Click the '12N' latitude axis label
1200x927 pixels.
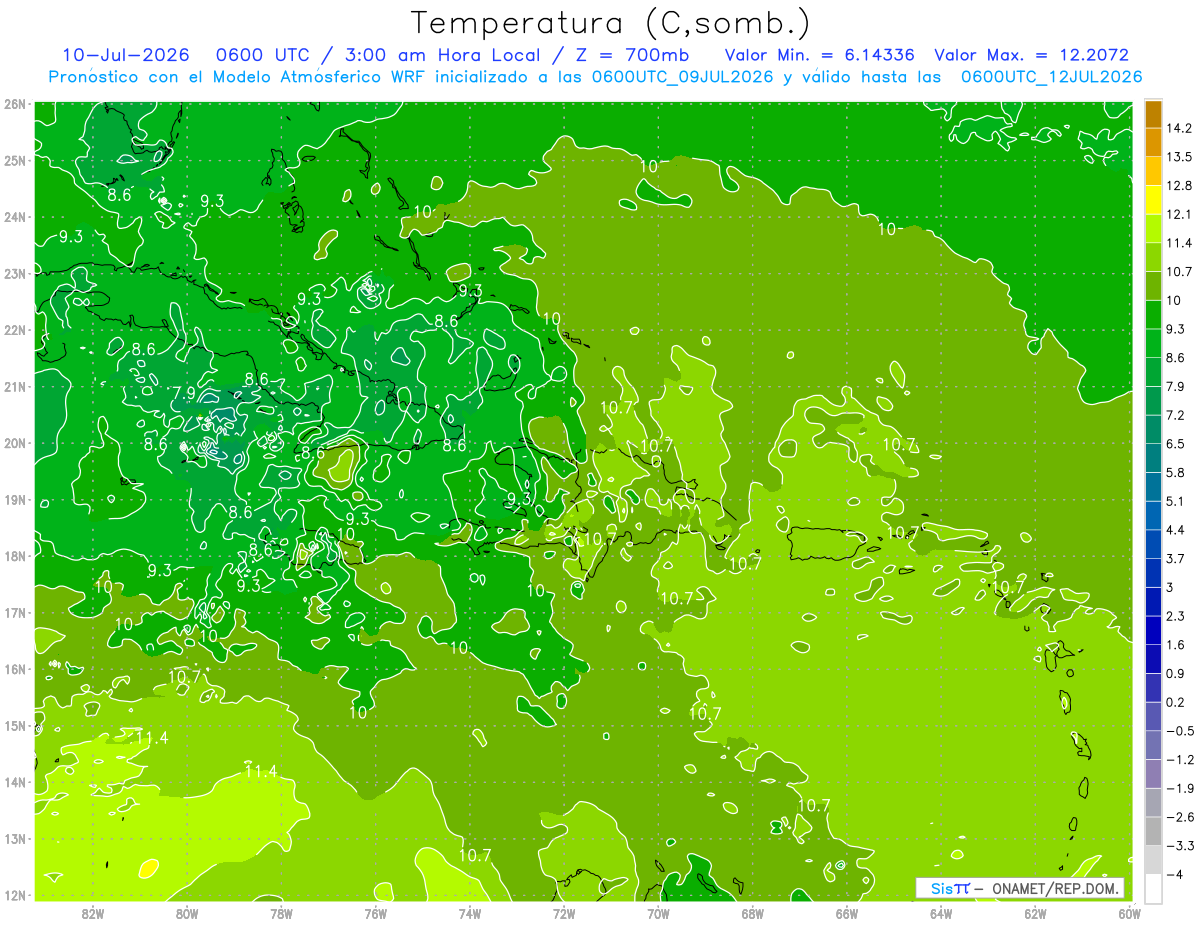click(14, 895)
